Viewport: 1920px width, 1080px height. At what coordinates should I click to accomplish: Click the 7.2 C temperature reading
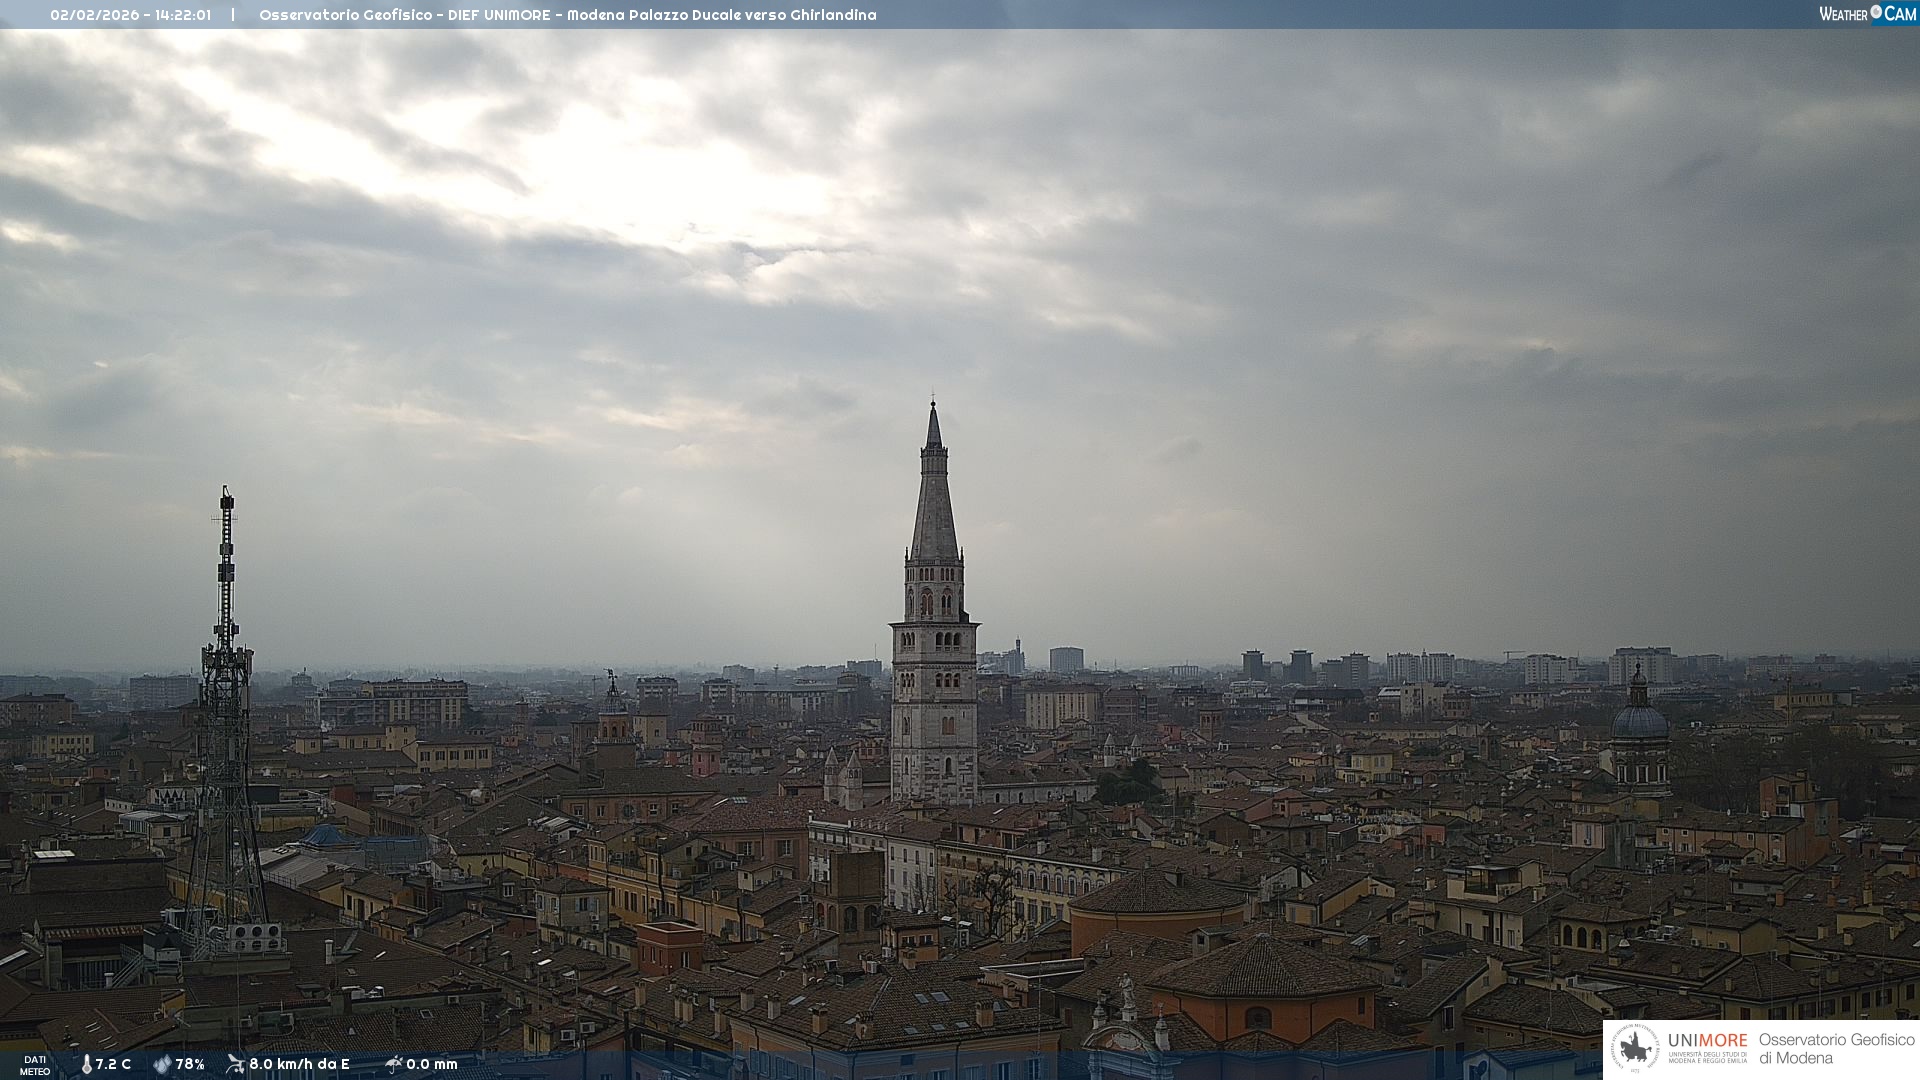point(113,1064)
